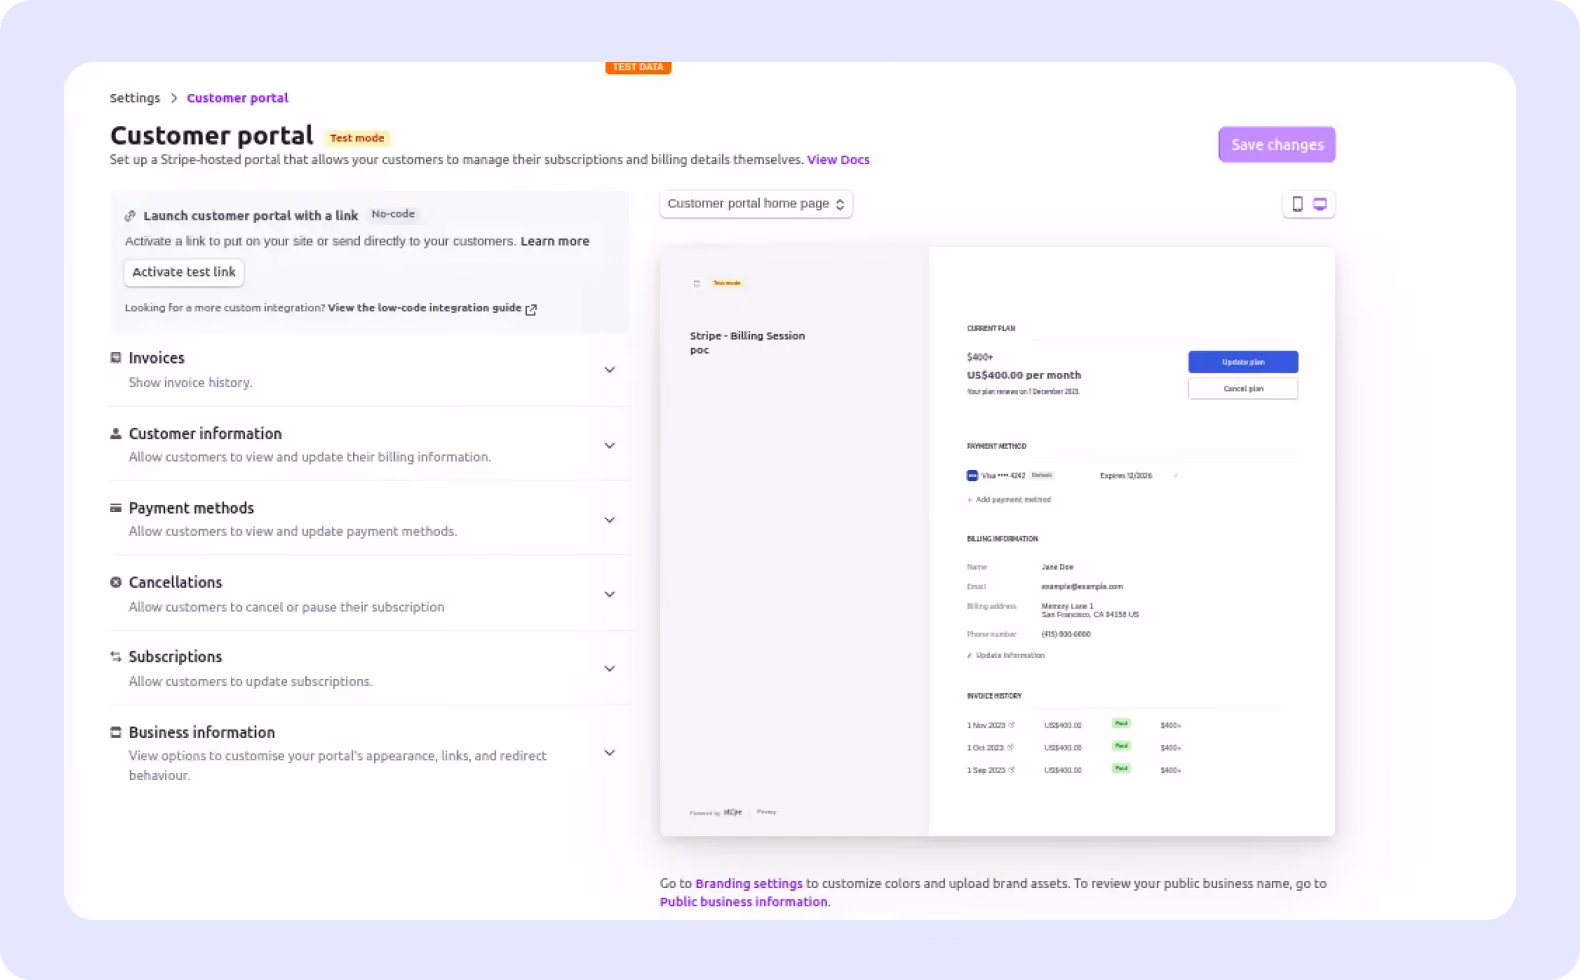The width and height of the screenshot is (1580, 980).
Task: Save changes to the portal
Action: pos(1277,145)
